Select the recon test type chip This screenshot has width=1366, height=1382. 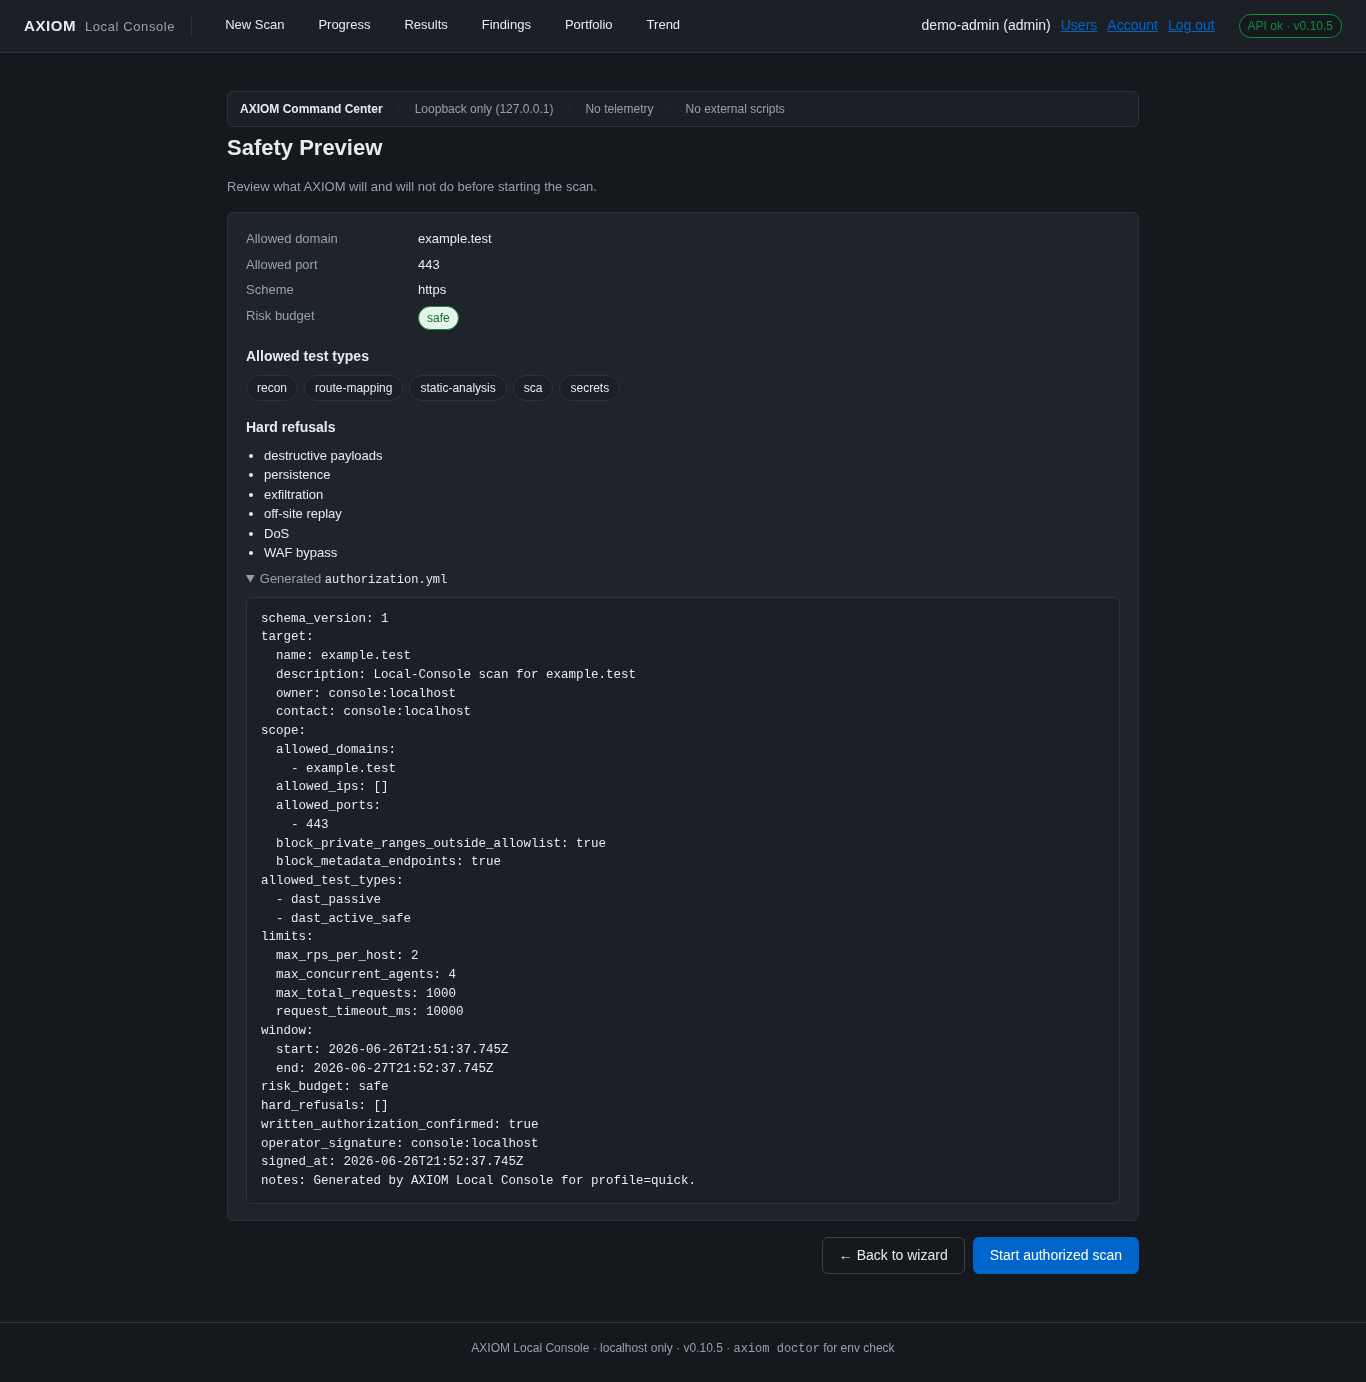pos(272,388)
